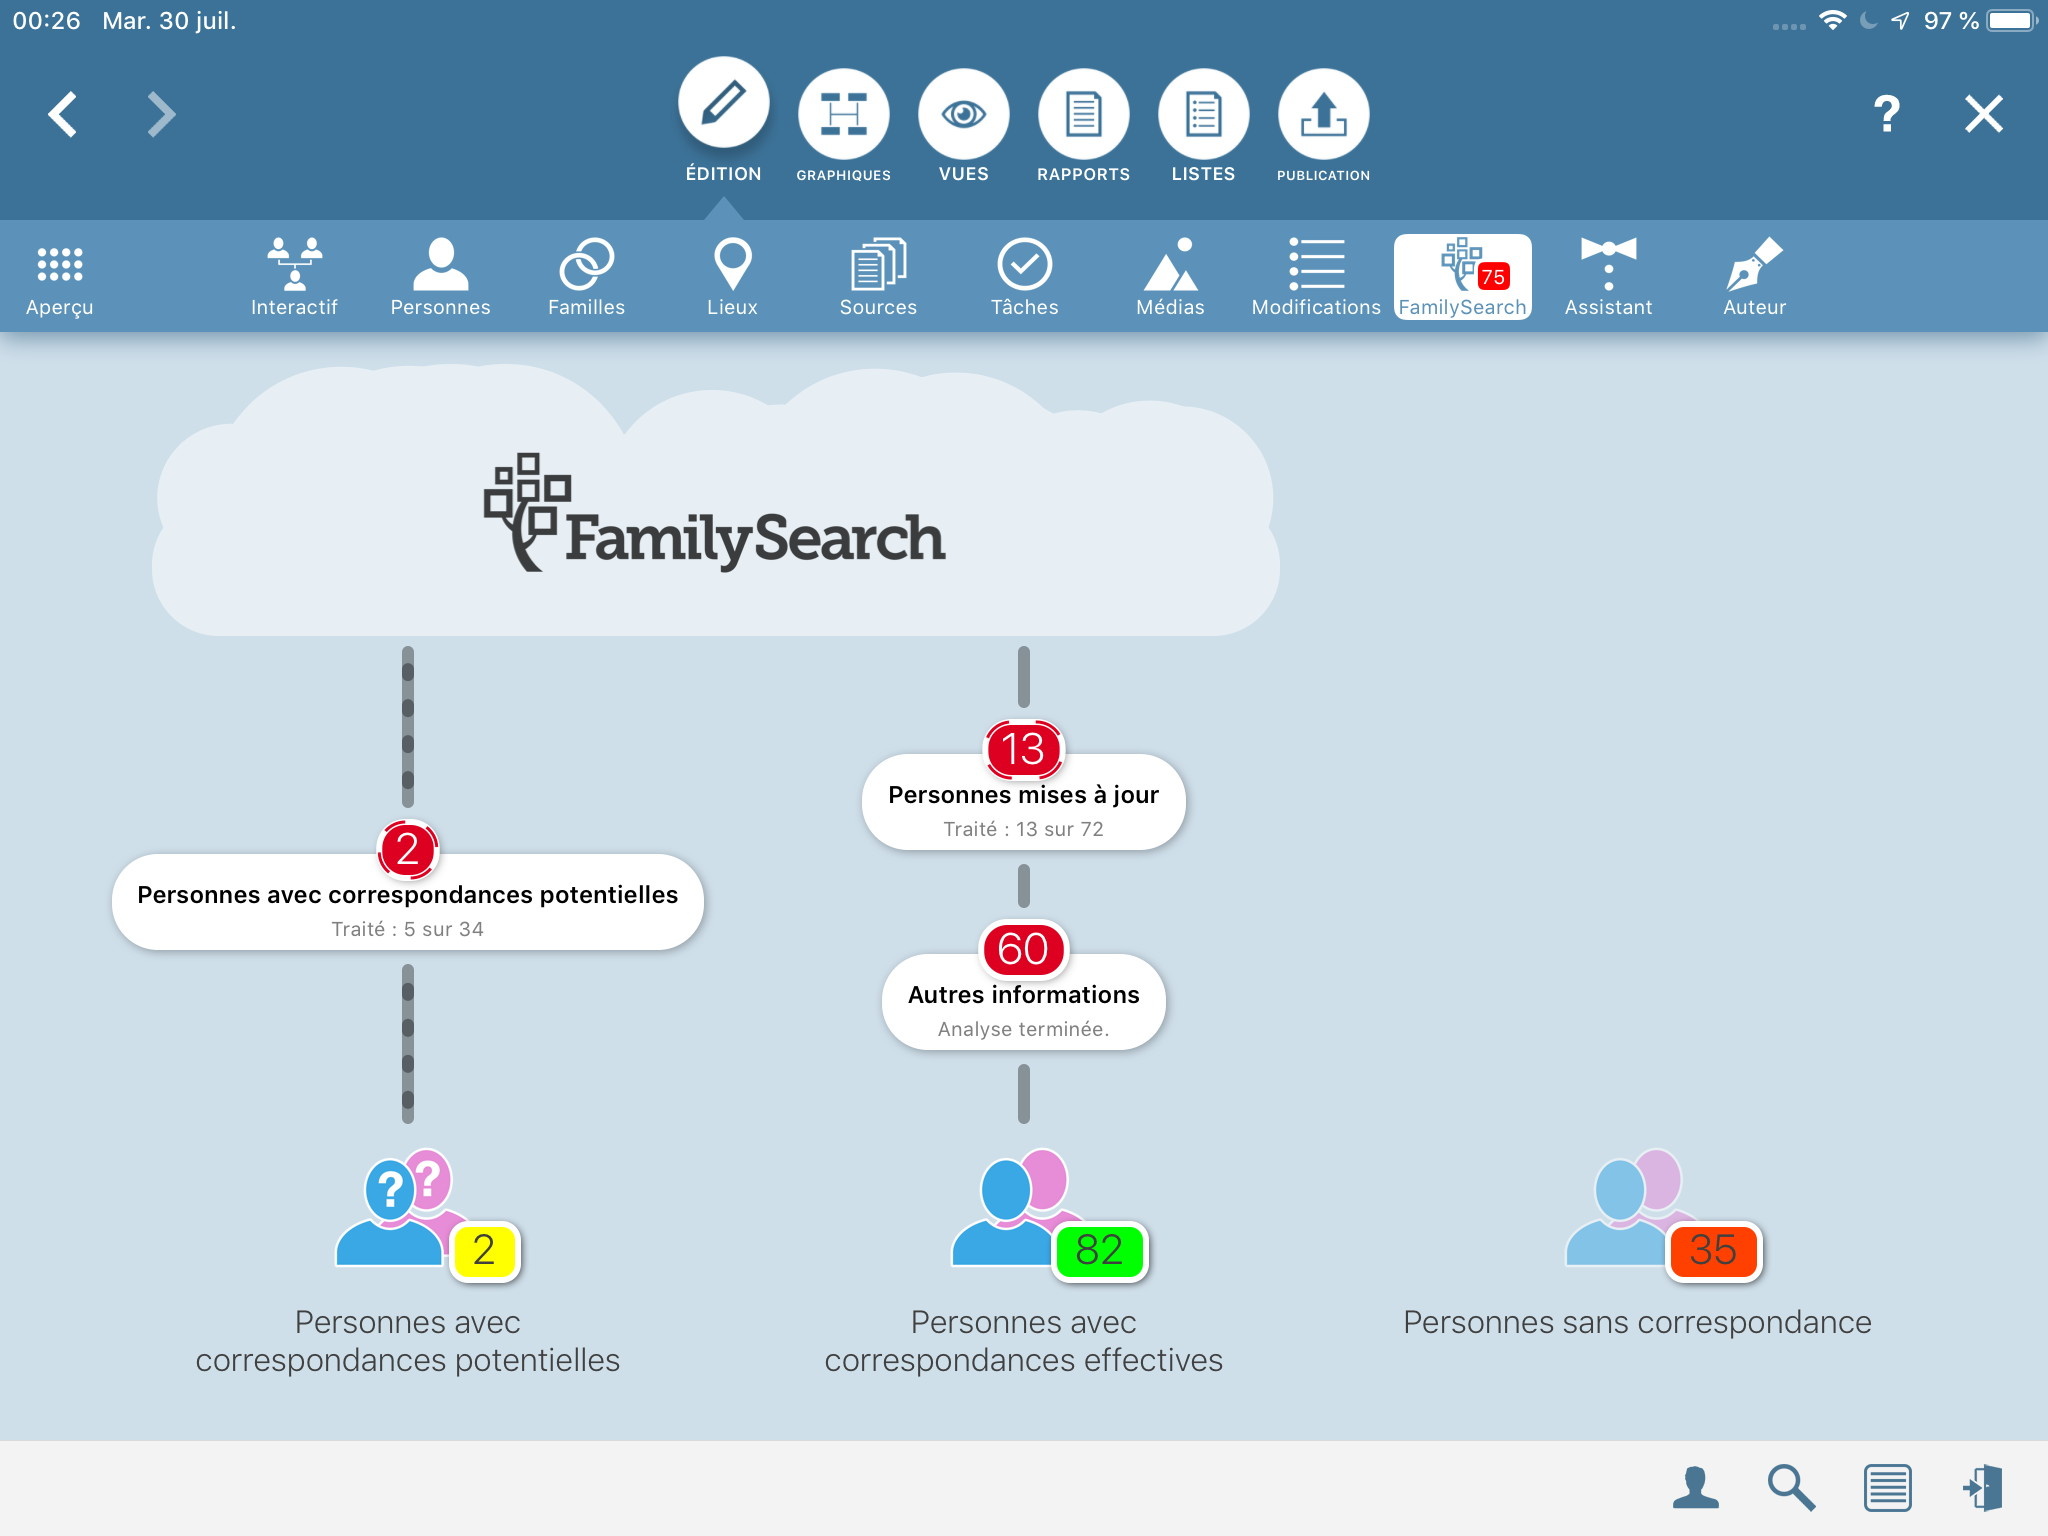2048x1536 pixels.
Task: Open the Interactif tree tool
Action: 294,278
